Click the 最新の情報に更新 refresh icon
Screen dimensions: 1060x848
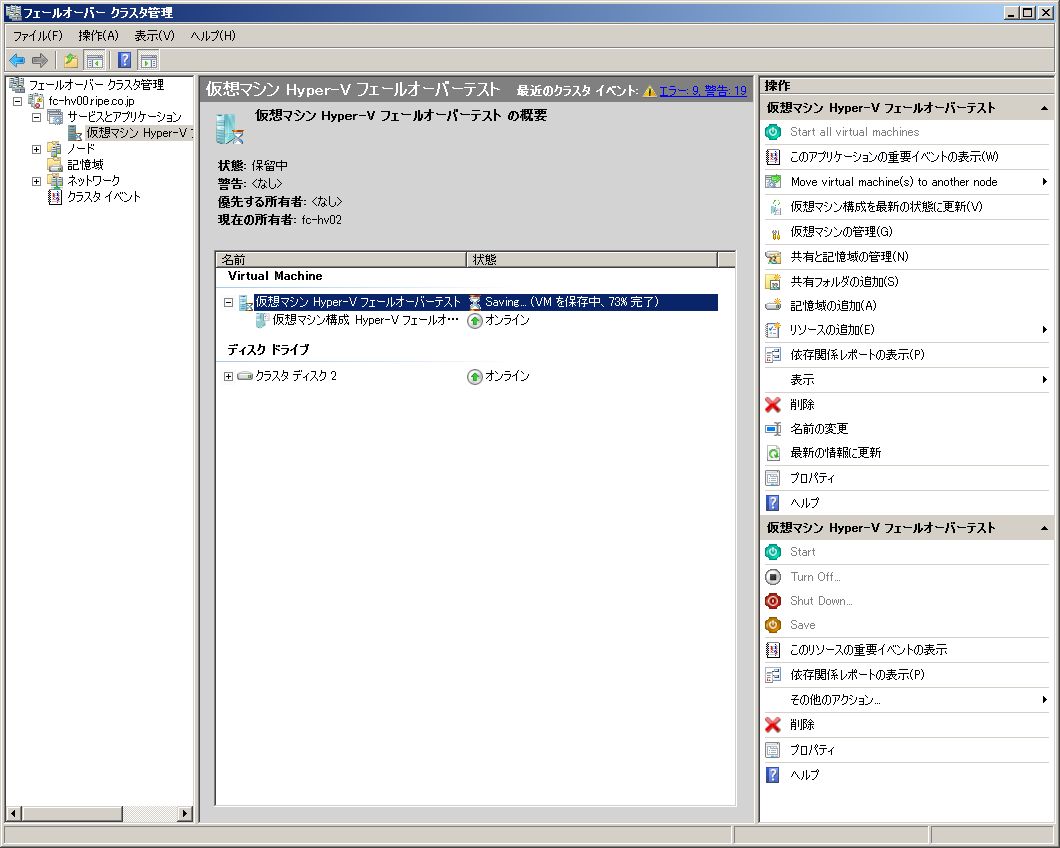pyautogui.click(x=773, y=453)
